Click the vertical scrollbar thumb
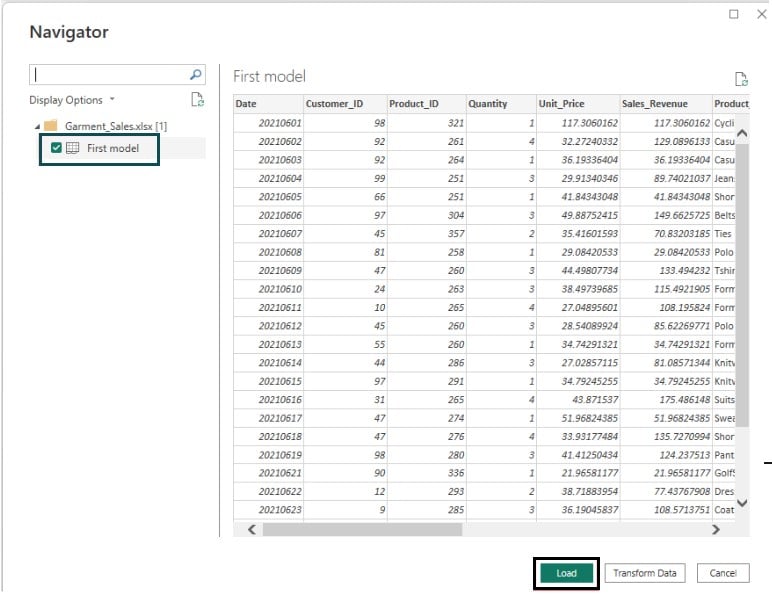The image size is (772, 596). coord(742,285)
